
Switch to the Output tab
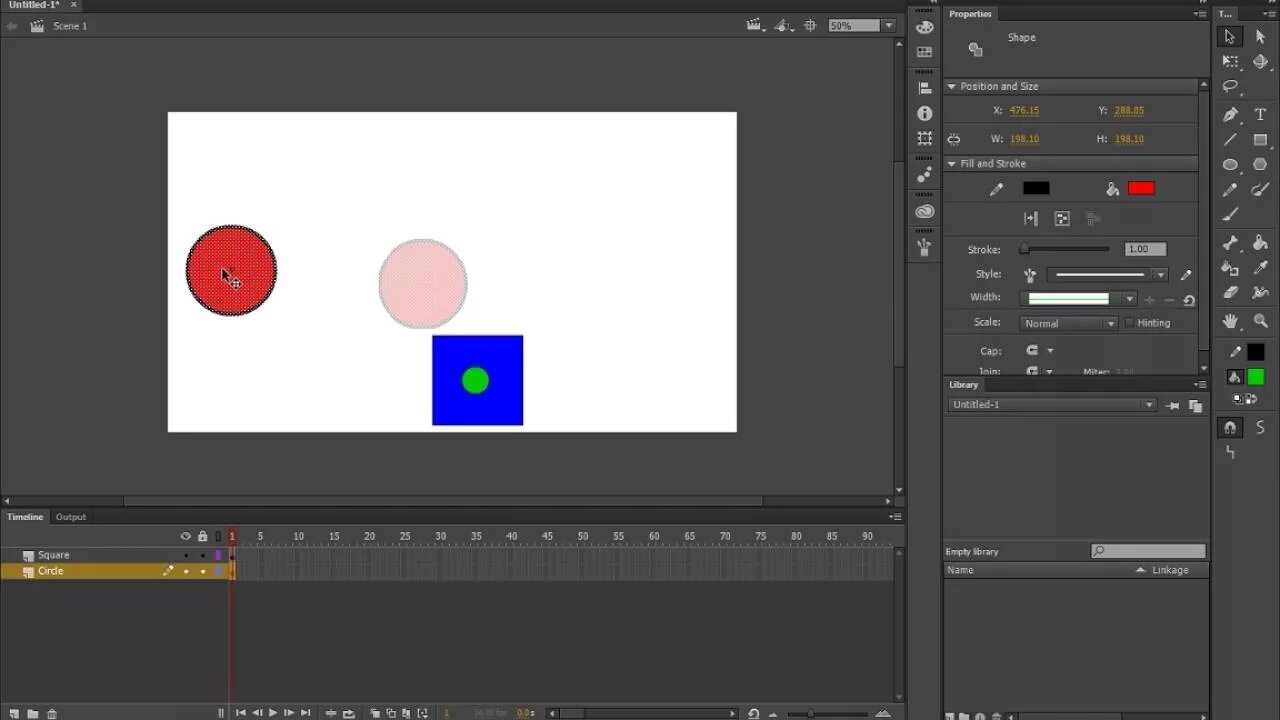(x=71, y=517)
